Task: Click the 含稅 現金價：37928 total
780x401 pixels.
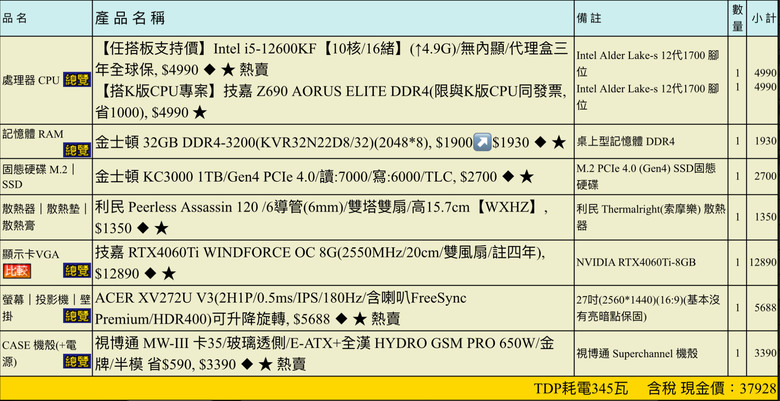Action: (x=712, y=389)
